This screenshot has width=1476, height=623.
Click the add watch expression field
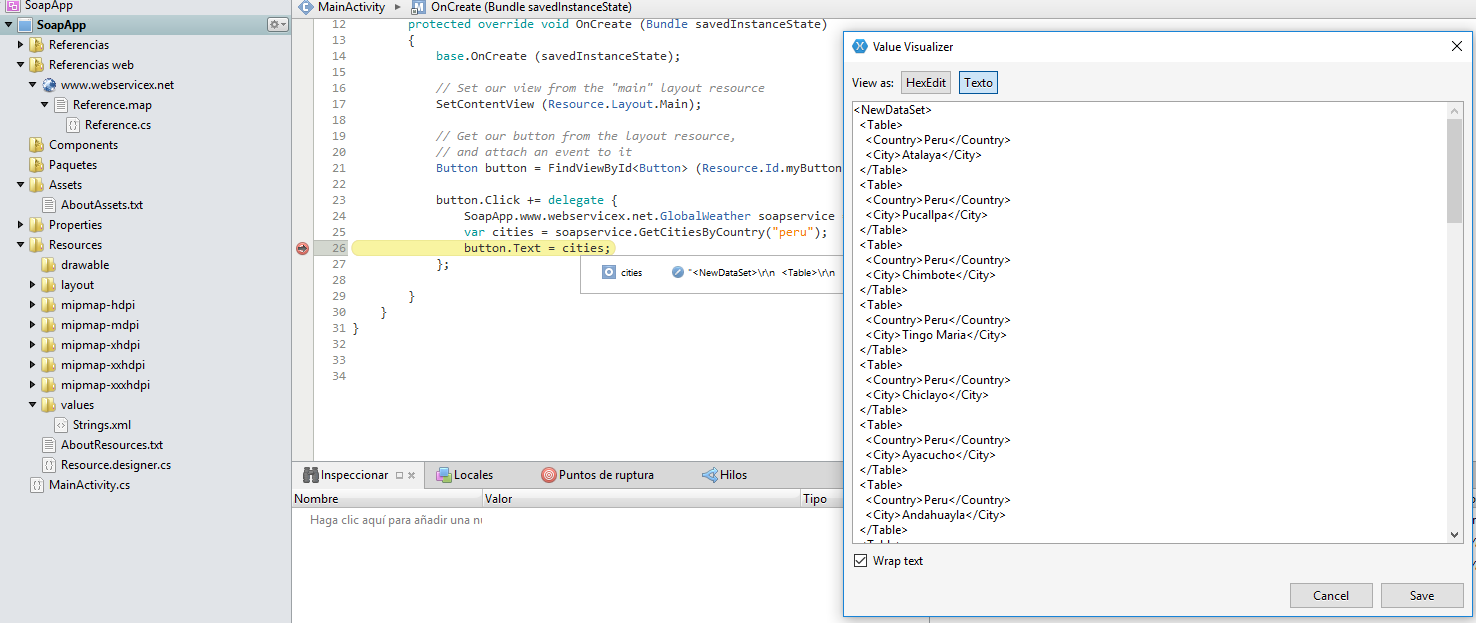pos(396,520)
